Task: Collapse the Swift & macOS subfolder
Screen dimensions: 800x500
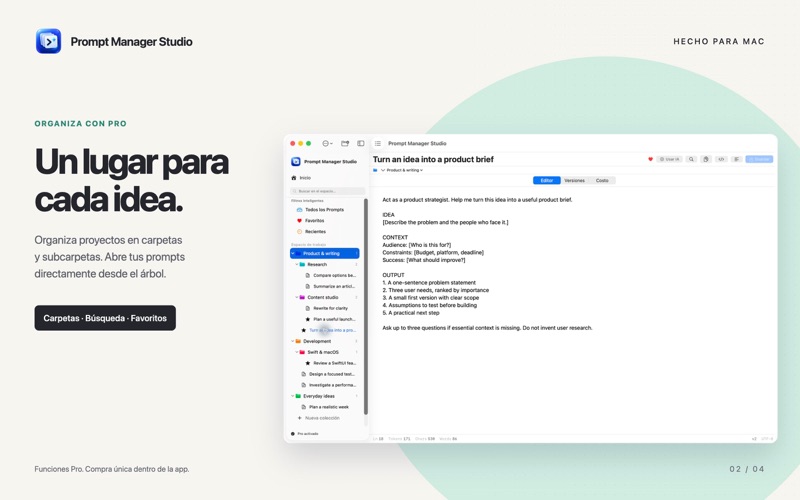Action: 297,352
